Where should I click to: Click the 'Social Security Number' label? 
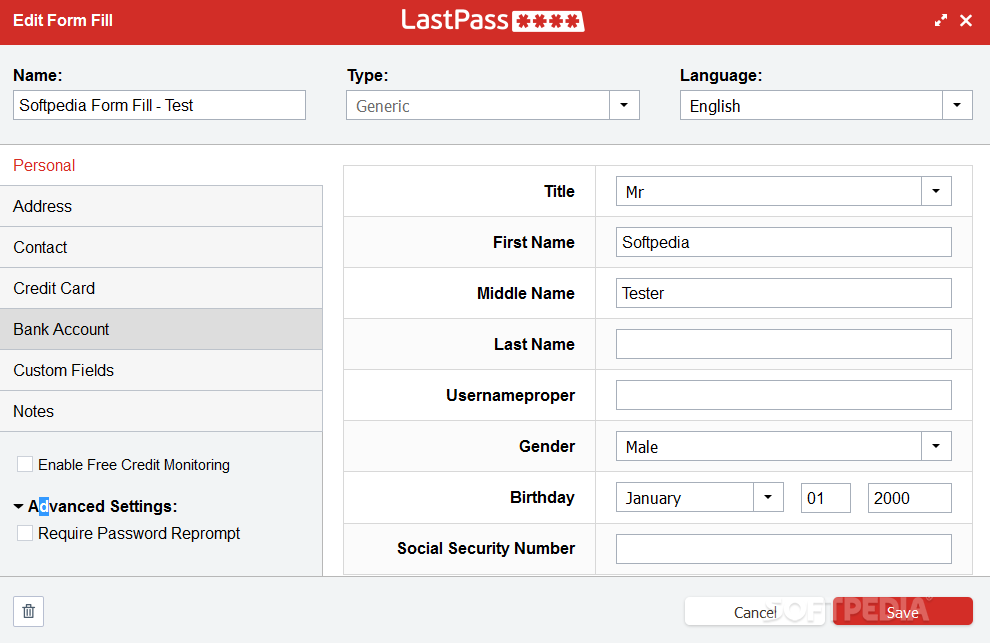pos(486,548)
